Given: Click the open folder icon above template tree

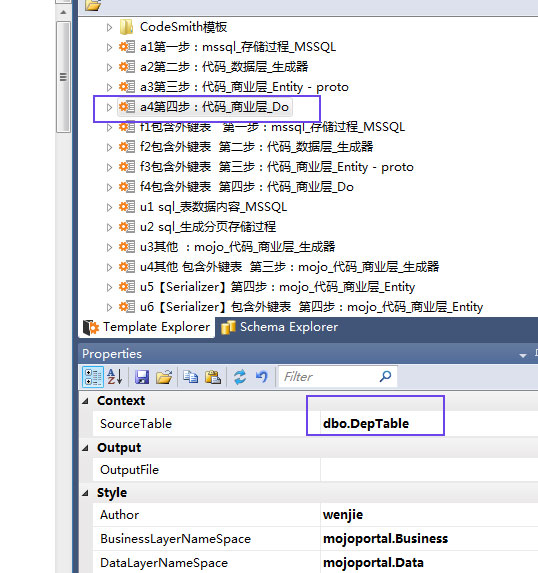Looking at the screenshot, I should point(93,5).
